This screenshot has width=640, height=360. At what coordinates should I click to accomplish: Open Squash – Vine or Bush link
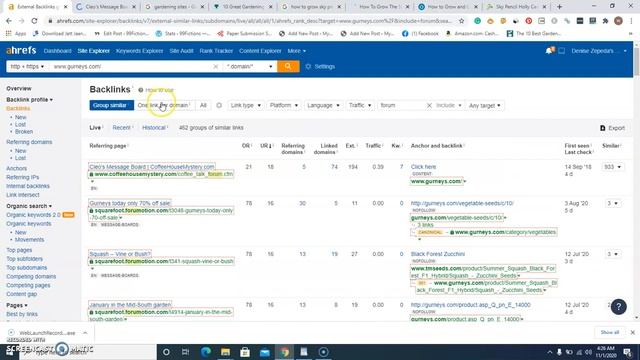120,254
